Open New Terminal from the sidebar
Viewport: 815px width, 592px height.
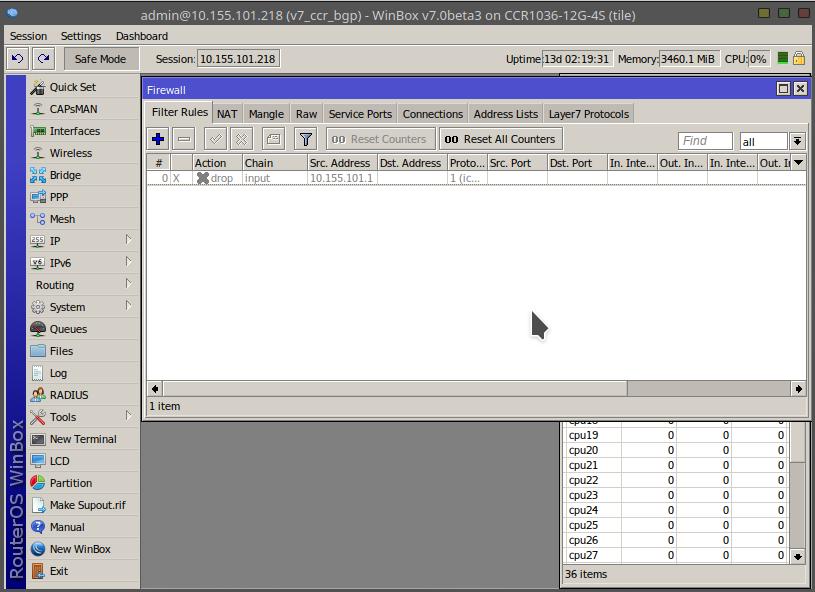coord(82,439)
